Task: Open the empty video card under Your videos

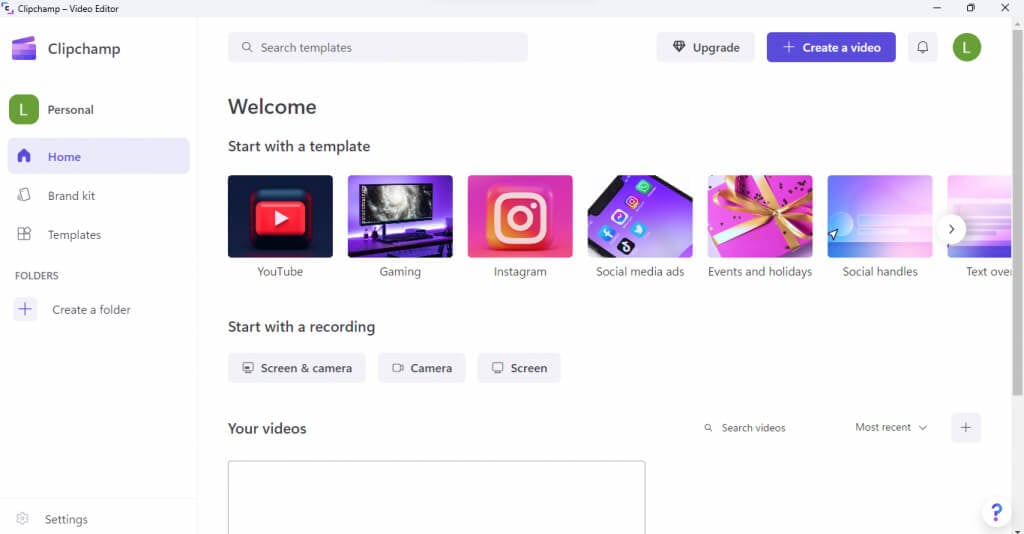Action: pyautogui.click(x=436, y=497)
